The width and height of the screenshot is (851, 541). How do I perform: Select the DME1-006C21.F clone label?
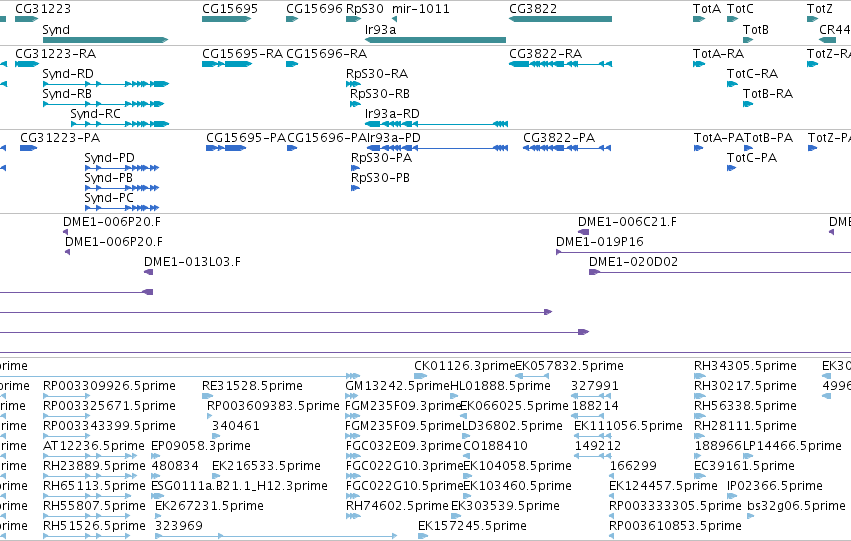pyautogui.click(x=627, y=222)
